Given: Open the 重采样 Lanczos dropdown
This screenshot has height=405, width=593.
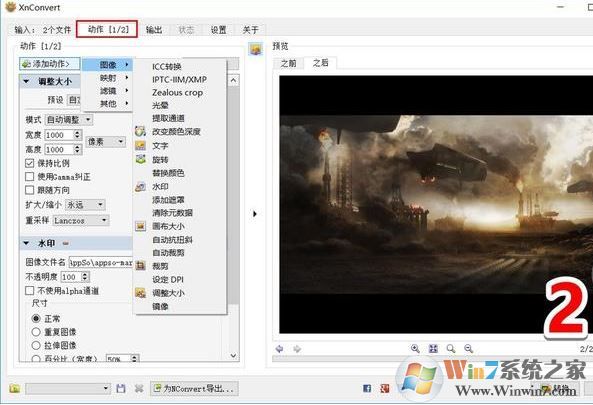Looking at the screenshot, I should (x=81, y=220).
